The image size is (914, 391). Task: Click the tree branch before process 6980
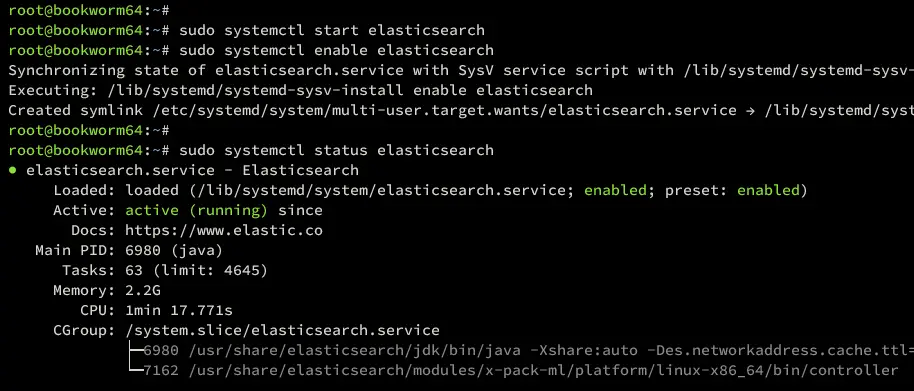[x=135, y=350]
